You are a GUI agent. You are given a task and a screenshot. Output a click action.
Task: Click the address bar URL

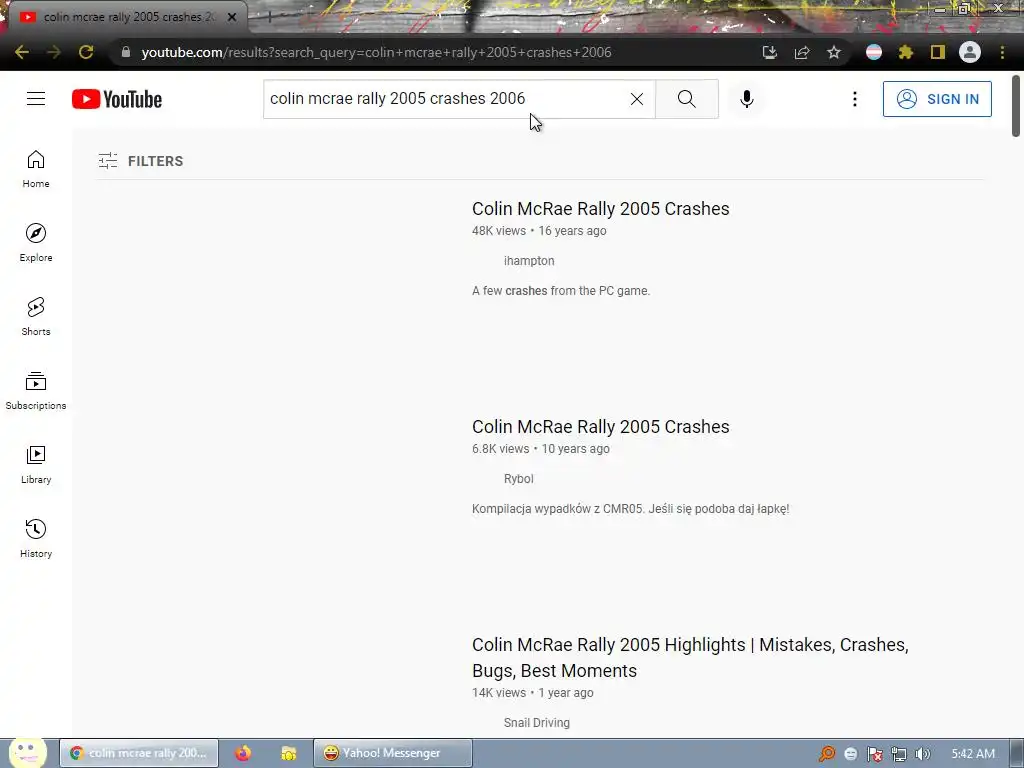(x=376, y=52)
